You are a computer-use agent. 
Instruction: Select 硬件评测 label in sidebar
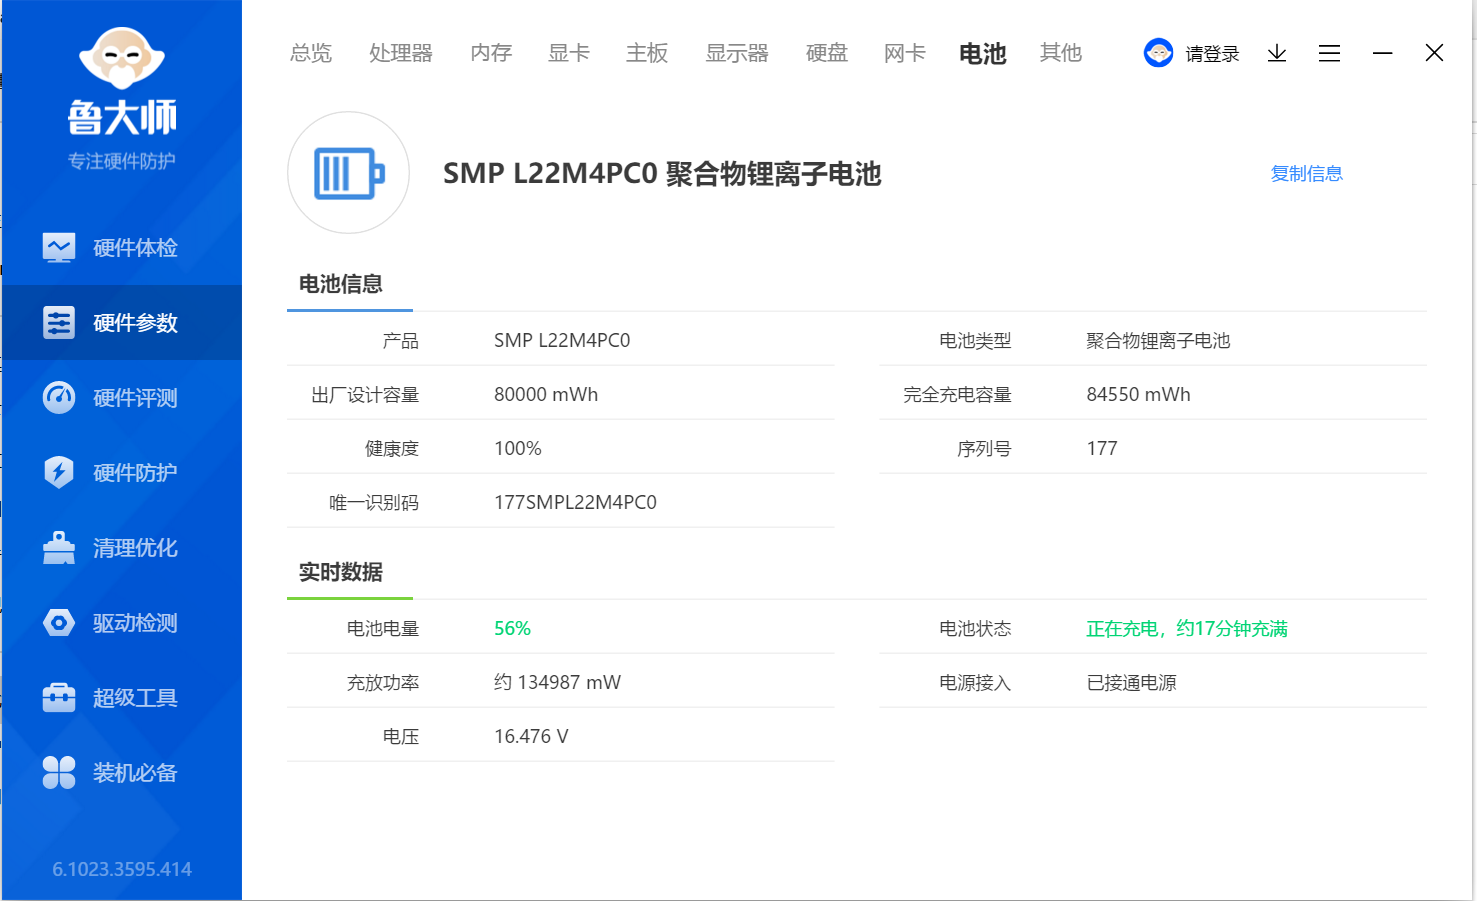coord(135,398)
